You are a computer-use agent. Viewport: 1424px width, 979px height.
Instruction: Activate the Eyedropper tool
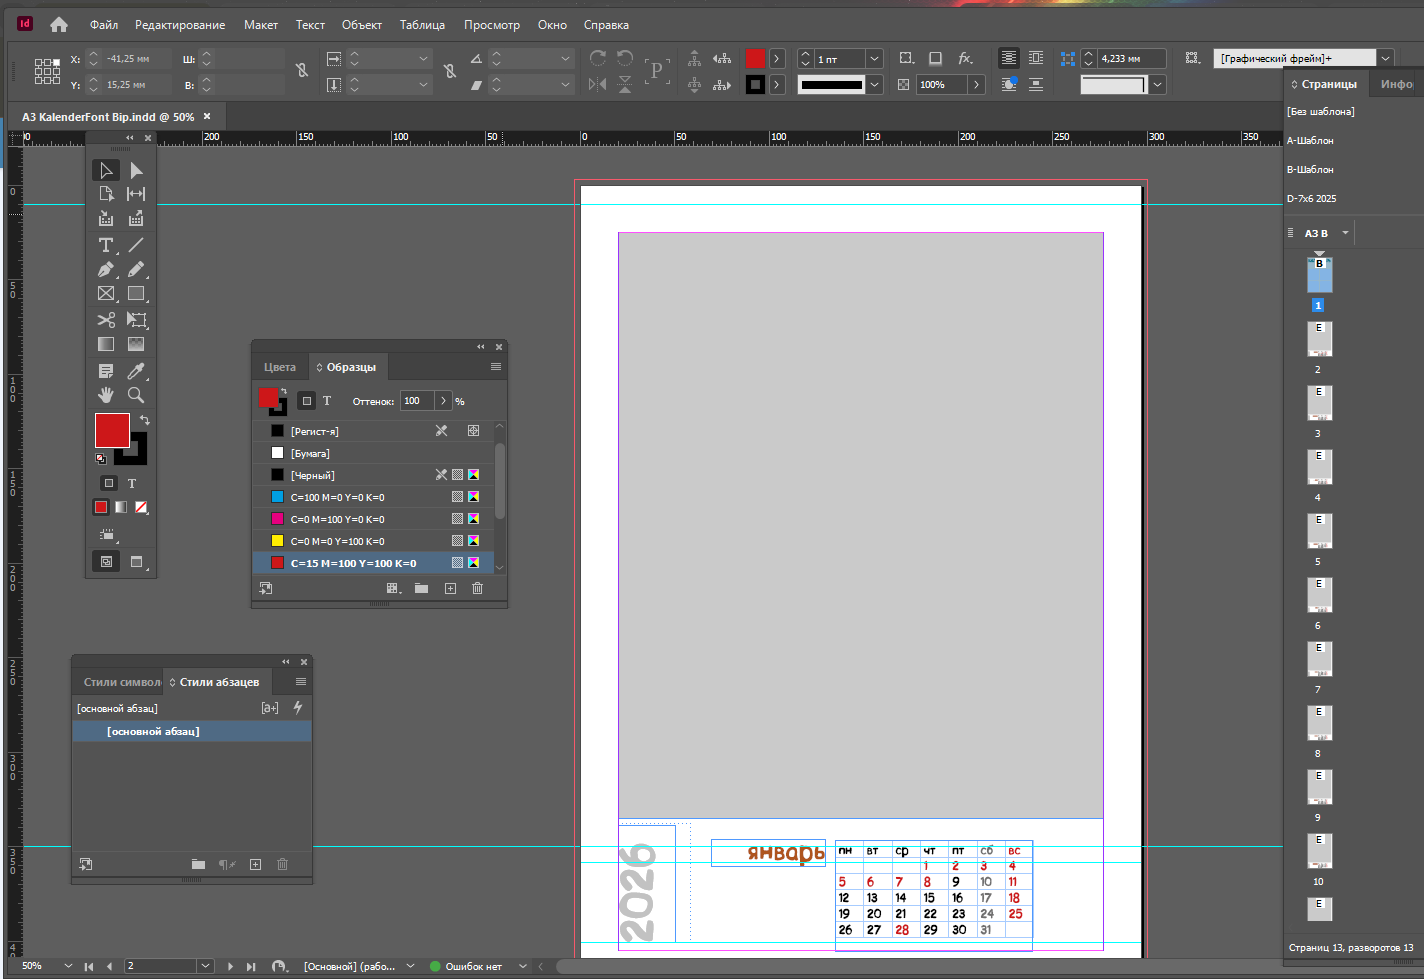pyautogui.click(x=136, y=371)
